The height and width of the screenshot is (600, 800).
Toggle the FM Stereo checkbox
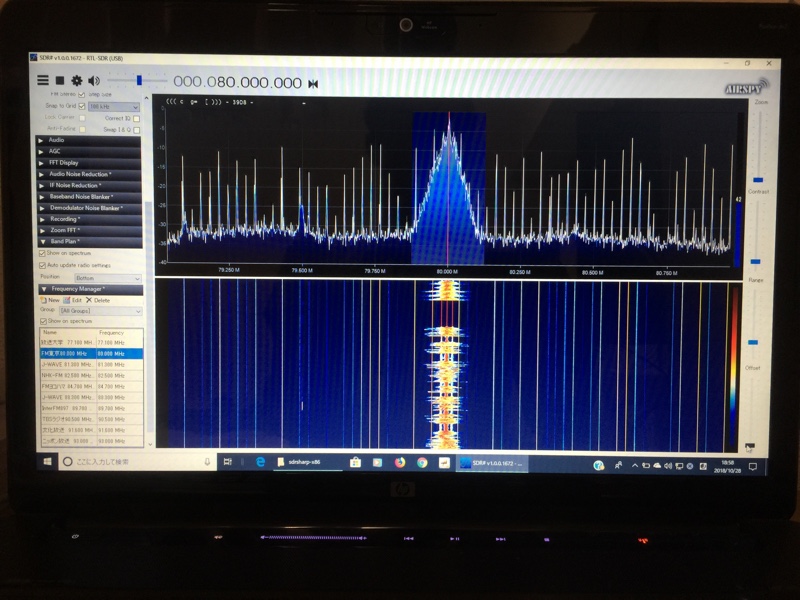pos(82,94)
